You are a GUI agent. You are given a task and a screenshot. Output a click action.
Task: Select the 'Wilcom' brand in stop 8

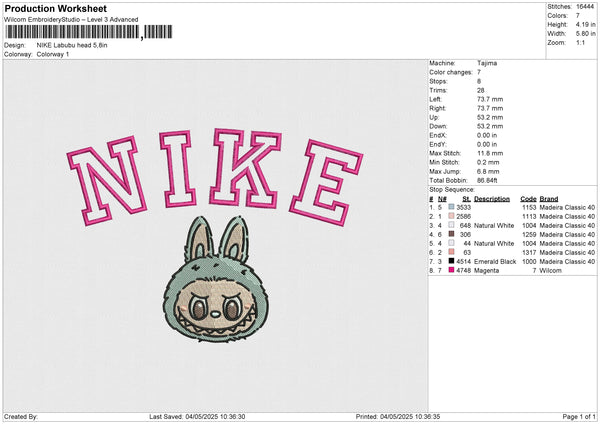tap(550, 270)
